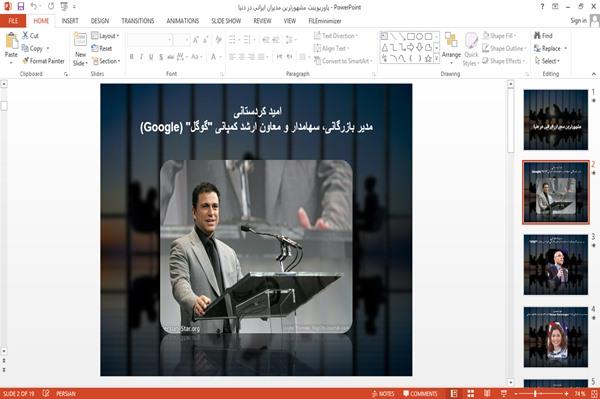Viewport: 600px width, 399px height.
Task: Select slide 3 thumbnail
Action: (556, 264)
